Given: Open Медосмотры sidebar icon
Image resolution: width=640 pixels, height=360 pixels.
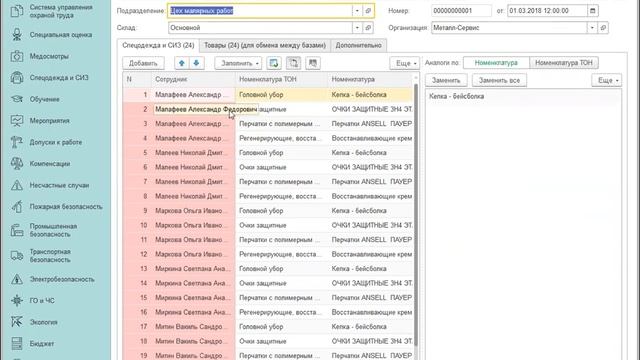Looking at the screenshot, I should point(17,56).
